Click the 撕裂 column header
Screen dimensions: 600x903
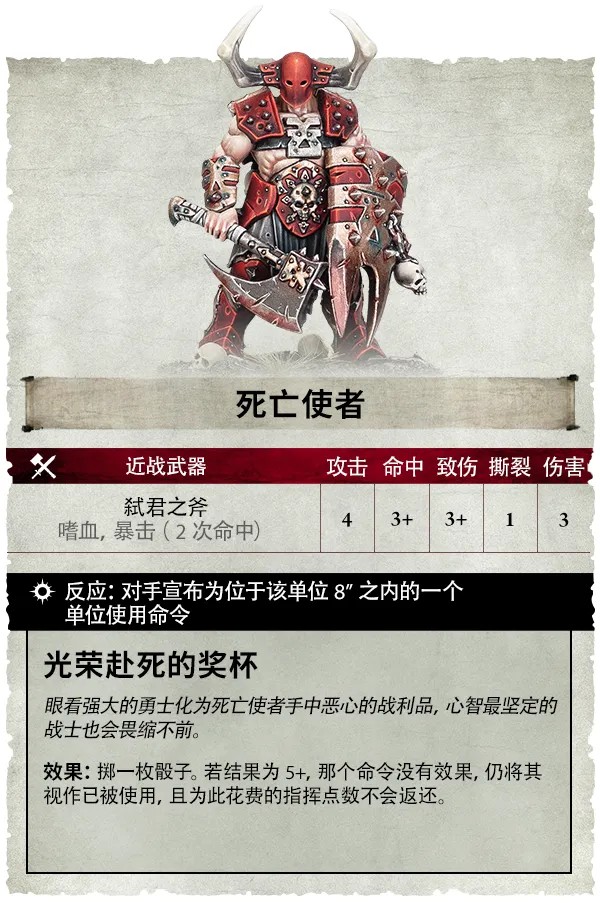[510, 467]
